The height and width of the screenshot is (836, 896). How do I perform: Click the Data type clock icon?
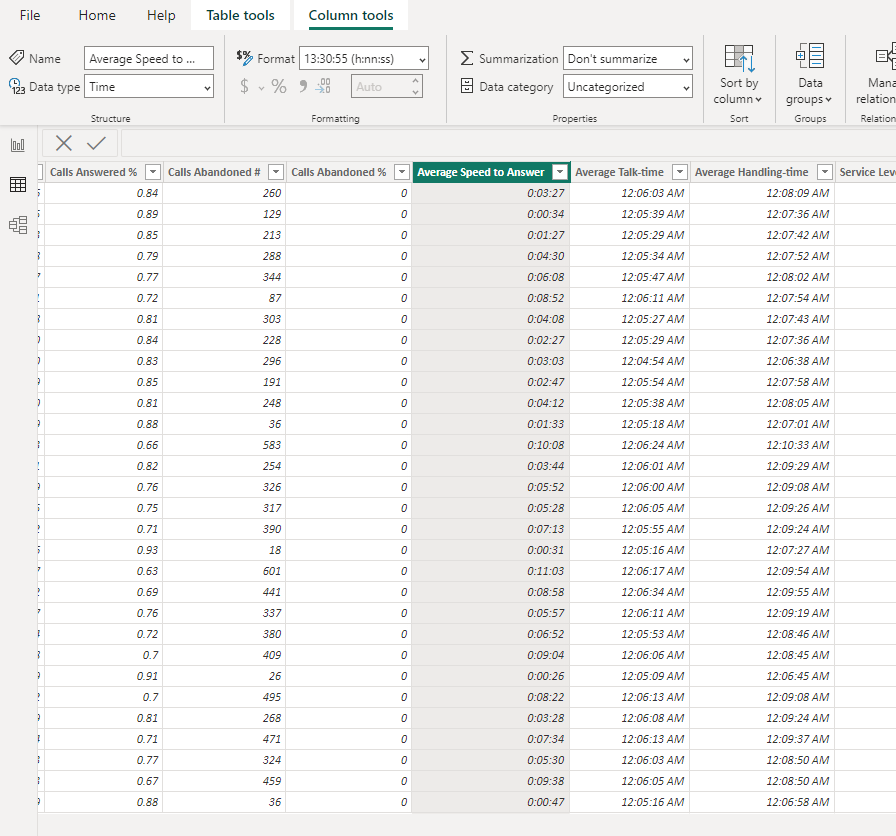tap(17, 86)
